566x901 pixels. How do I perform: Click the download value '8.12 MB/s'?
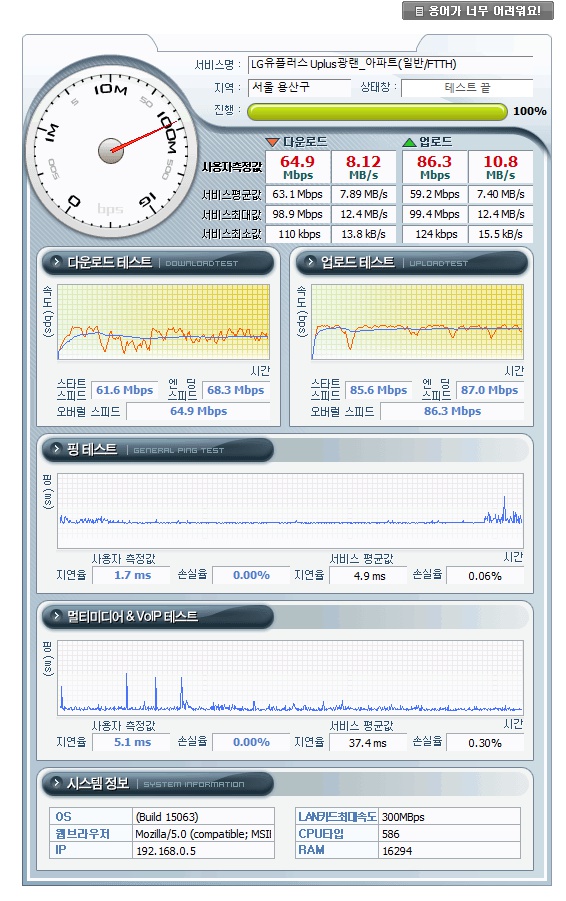[364, 167]
